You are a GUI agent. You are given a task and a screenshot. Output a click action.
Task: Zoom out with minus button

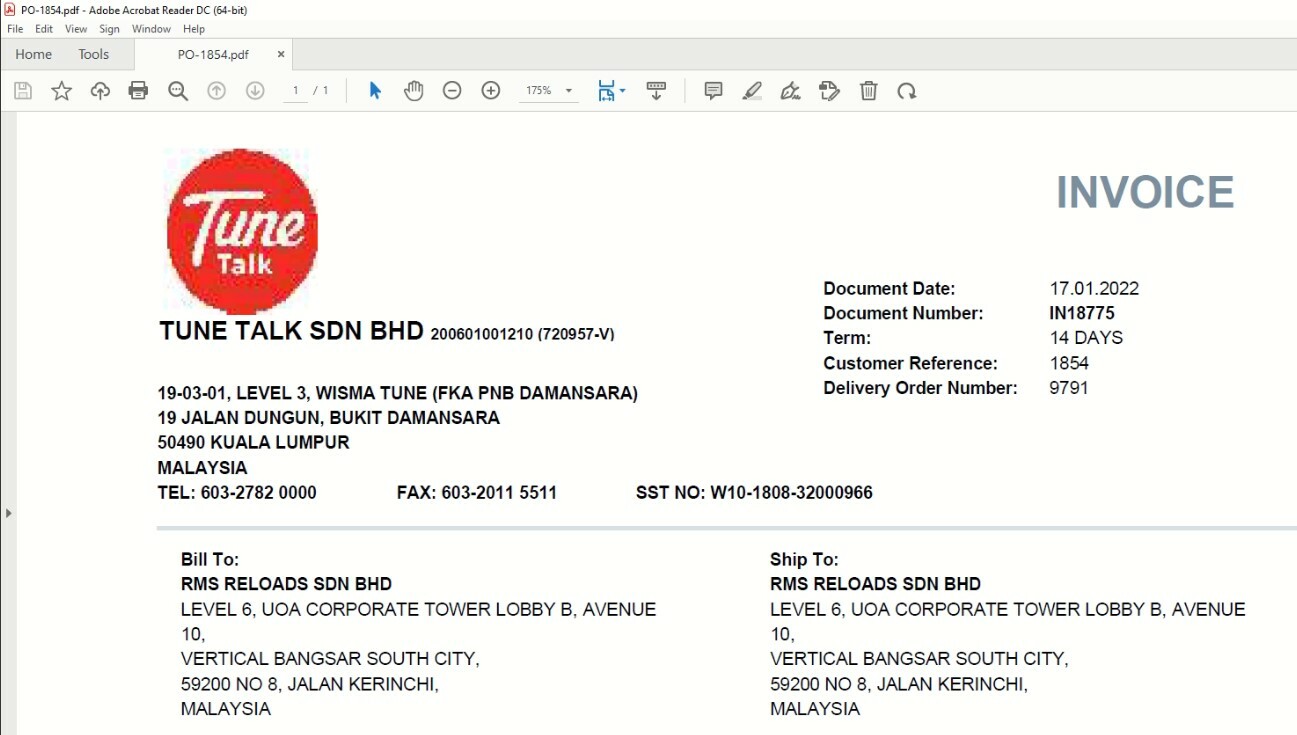click(x=452, y=91)
